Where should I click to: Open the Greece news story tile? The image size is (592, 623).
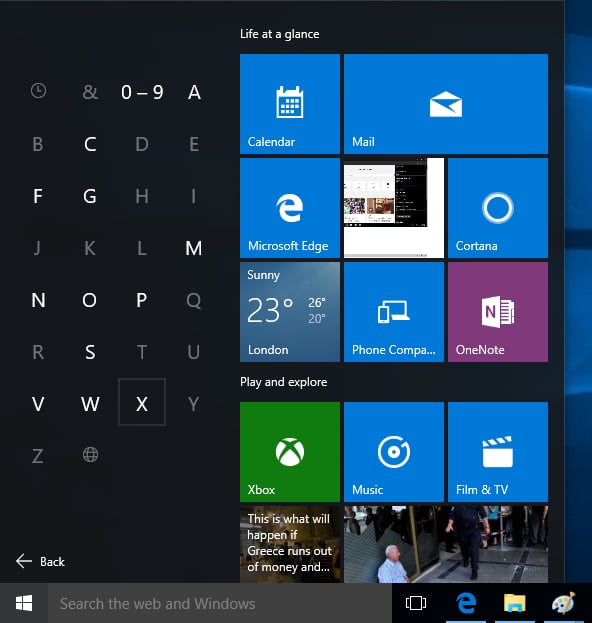coord(290,544)
